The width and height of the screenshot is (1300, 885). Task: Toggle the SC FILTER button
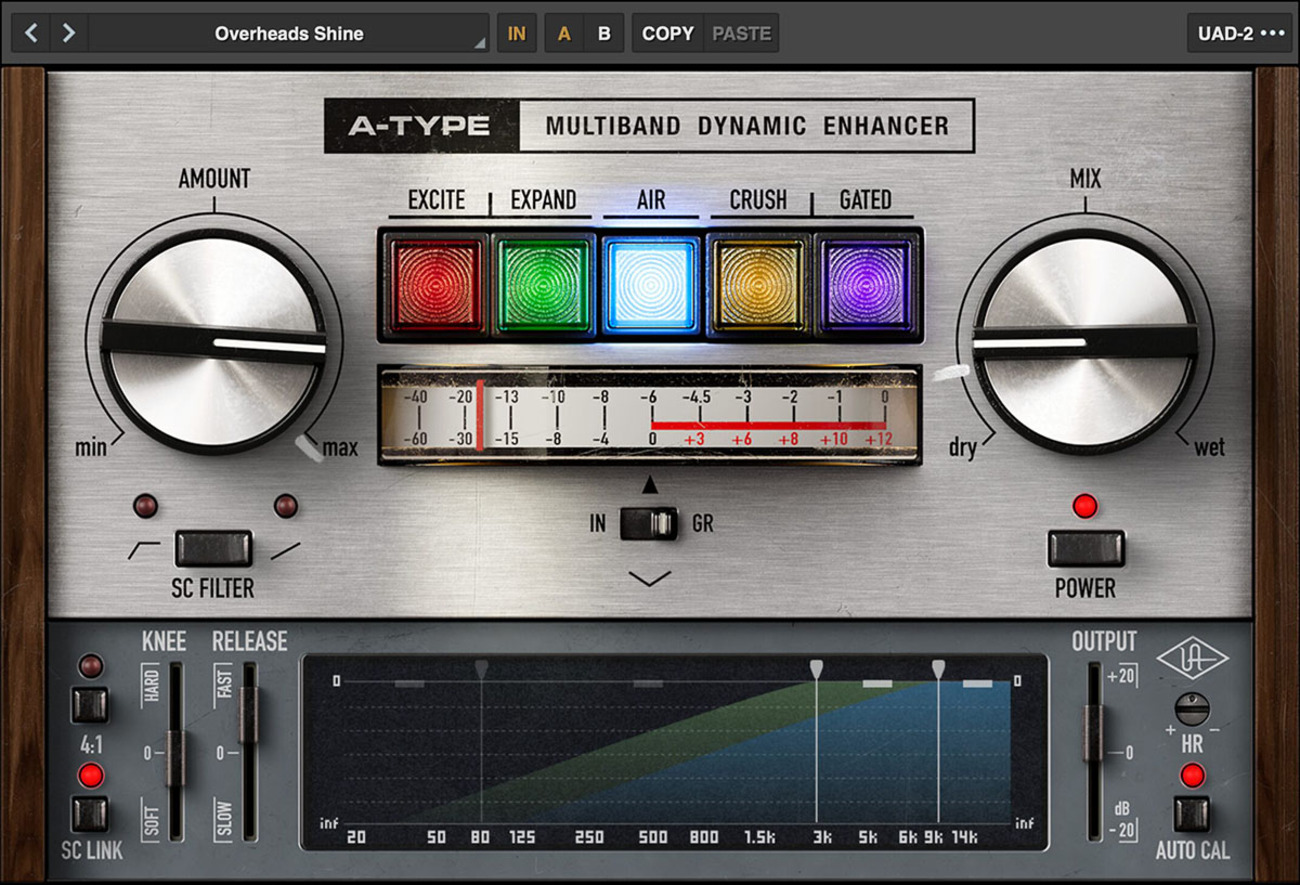tap(213, 548)
